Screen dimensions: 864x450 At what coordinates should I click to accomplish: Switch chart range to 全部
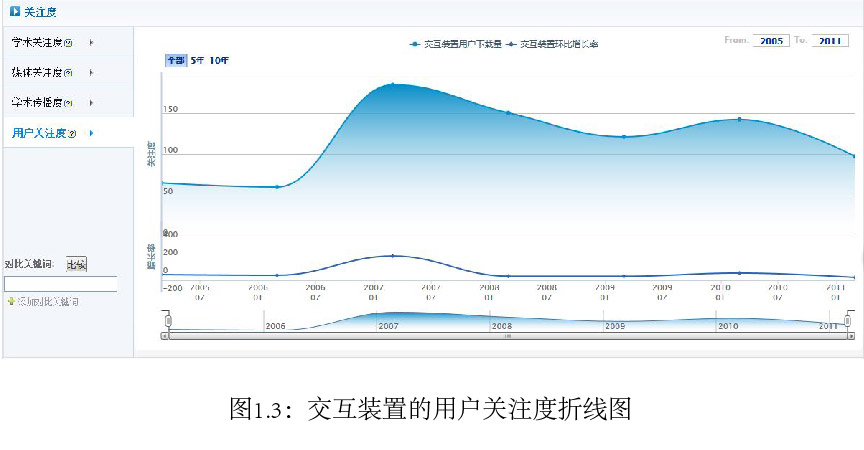click(x=176, y=61)
